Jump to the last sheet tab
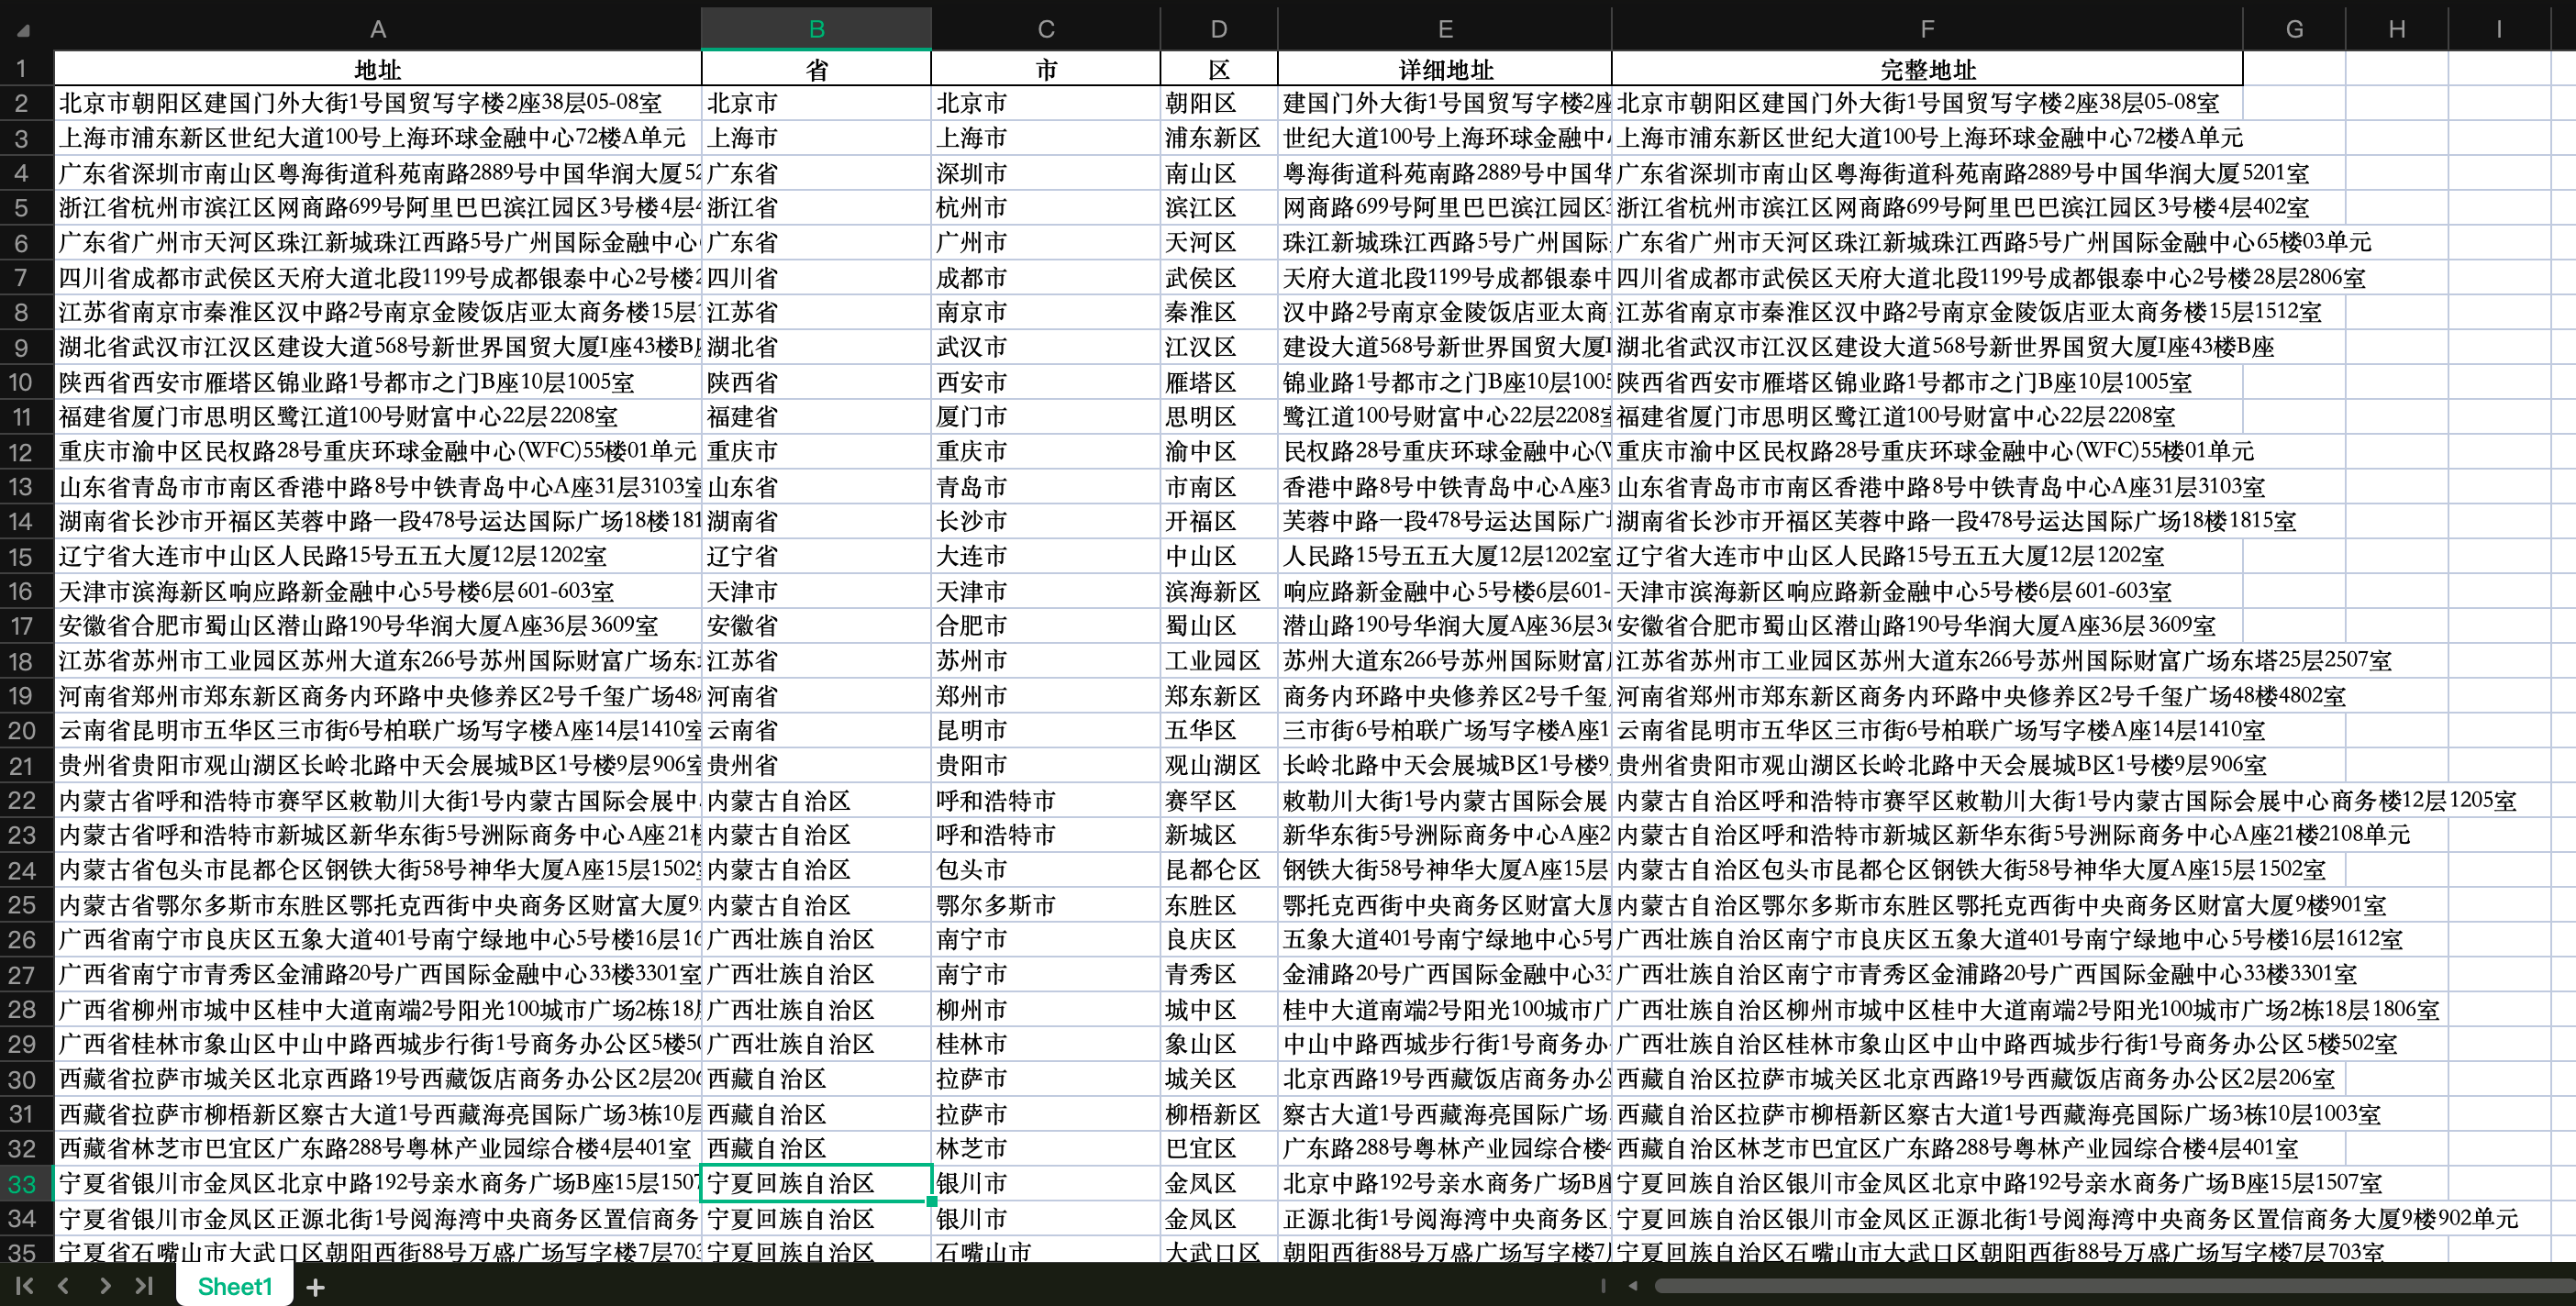This screenshot has width=2576, height=1306. 144,1286
